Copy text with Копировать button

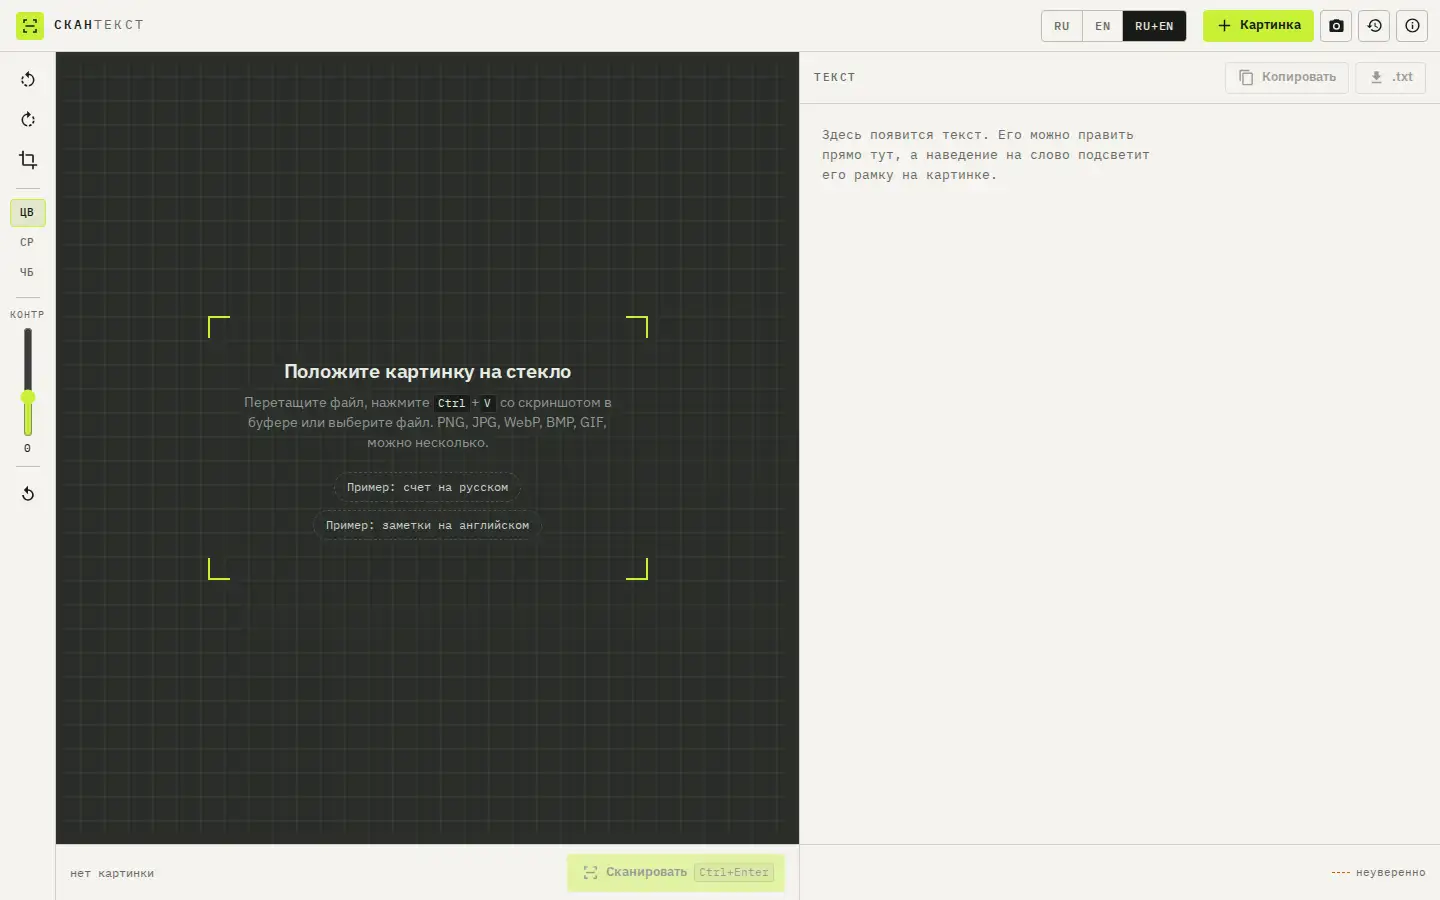[1287, 77]
